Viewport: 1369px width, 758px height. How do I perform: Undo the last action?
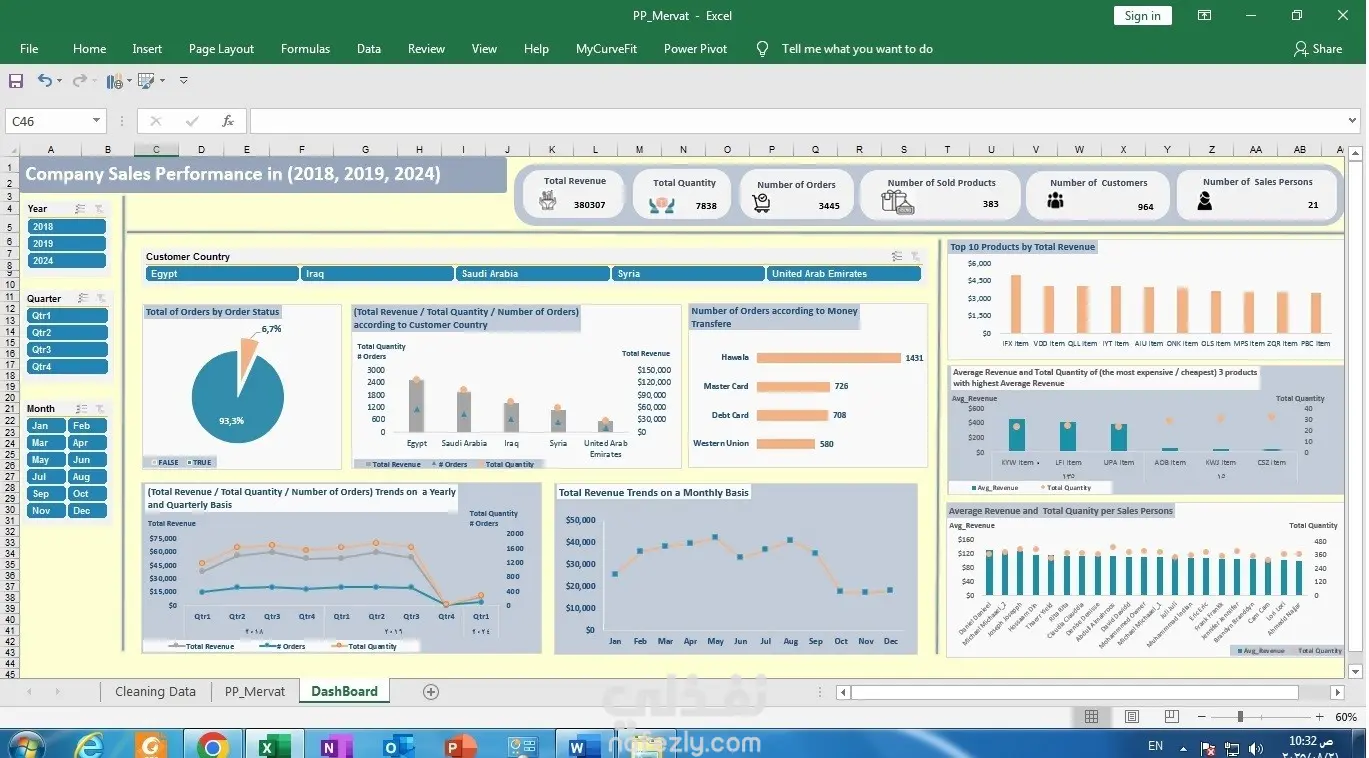(x=44, y=81)
